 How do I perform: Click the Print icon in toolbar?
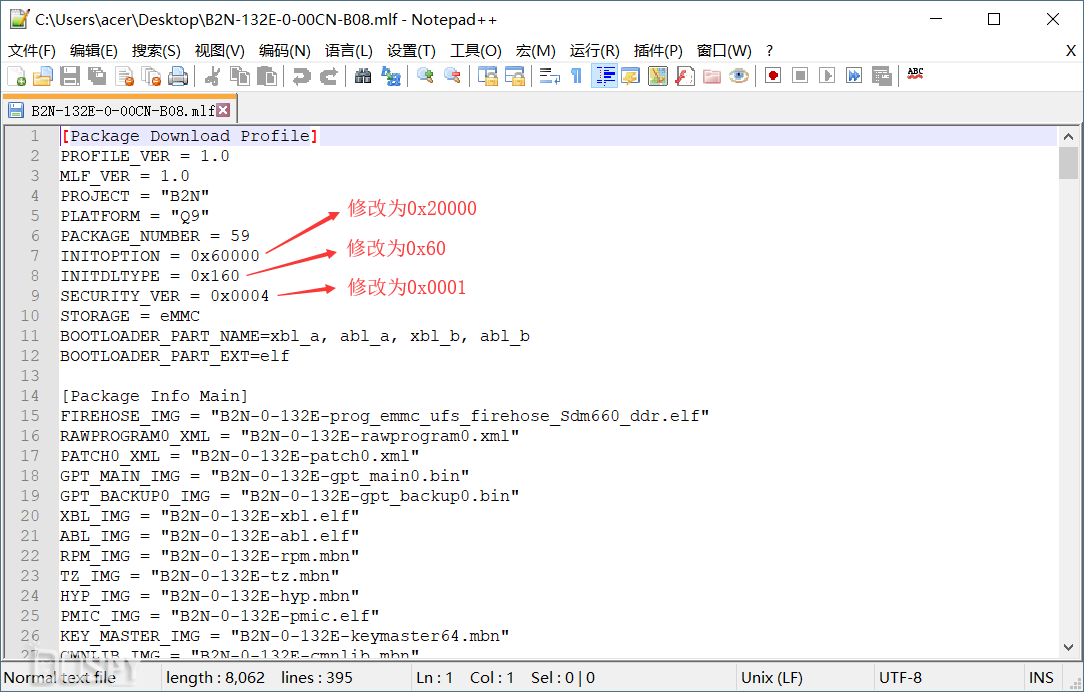(178, 76)
